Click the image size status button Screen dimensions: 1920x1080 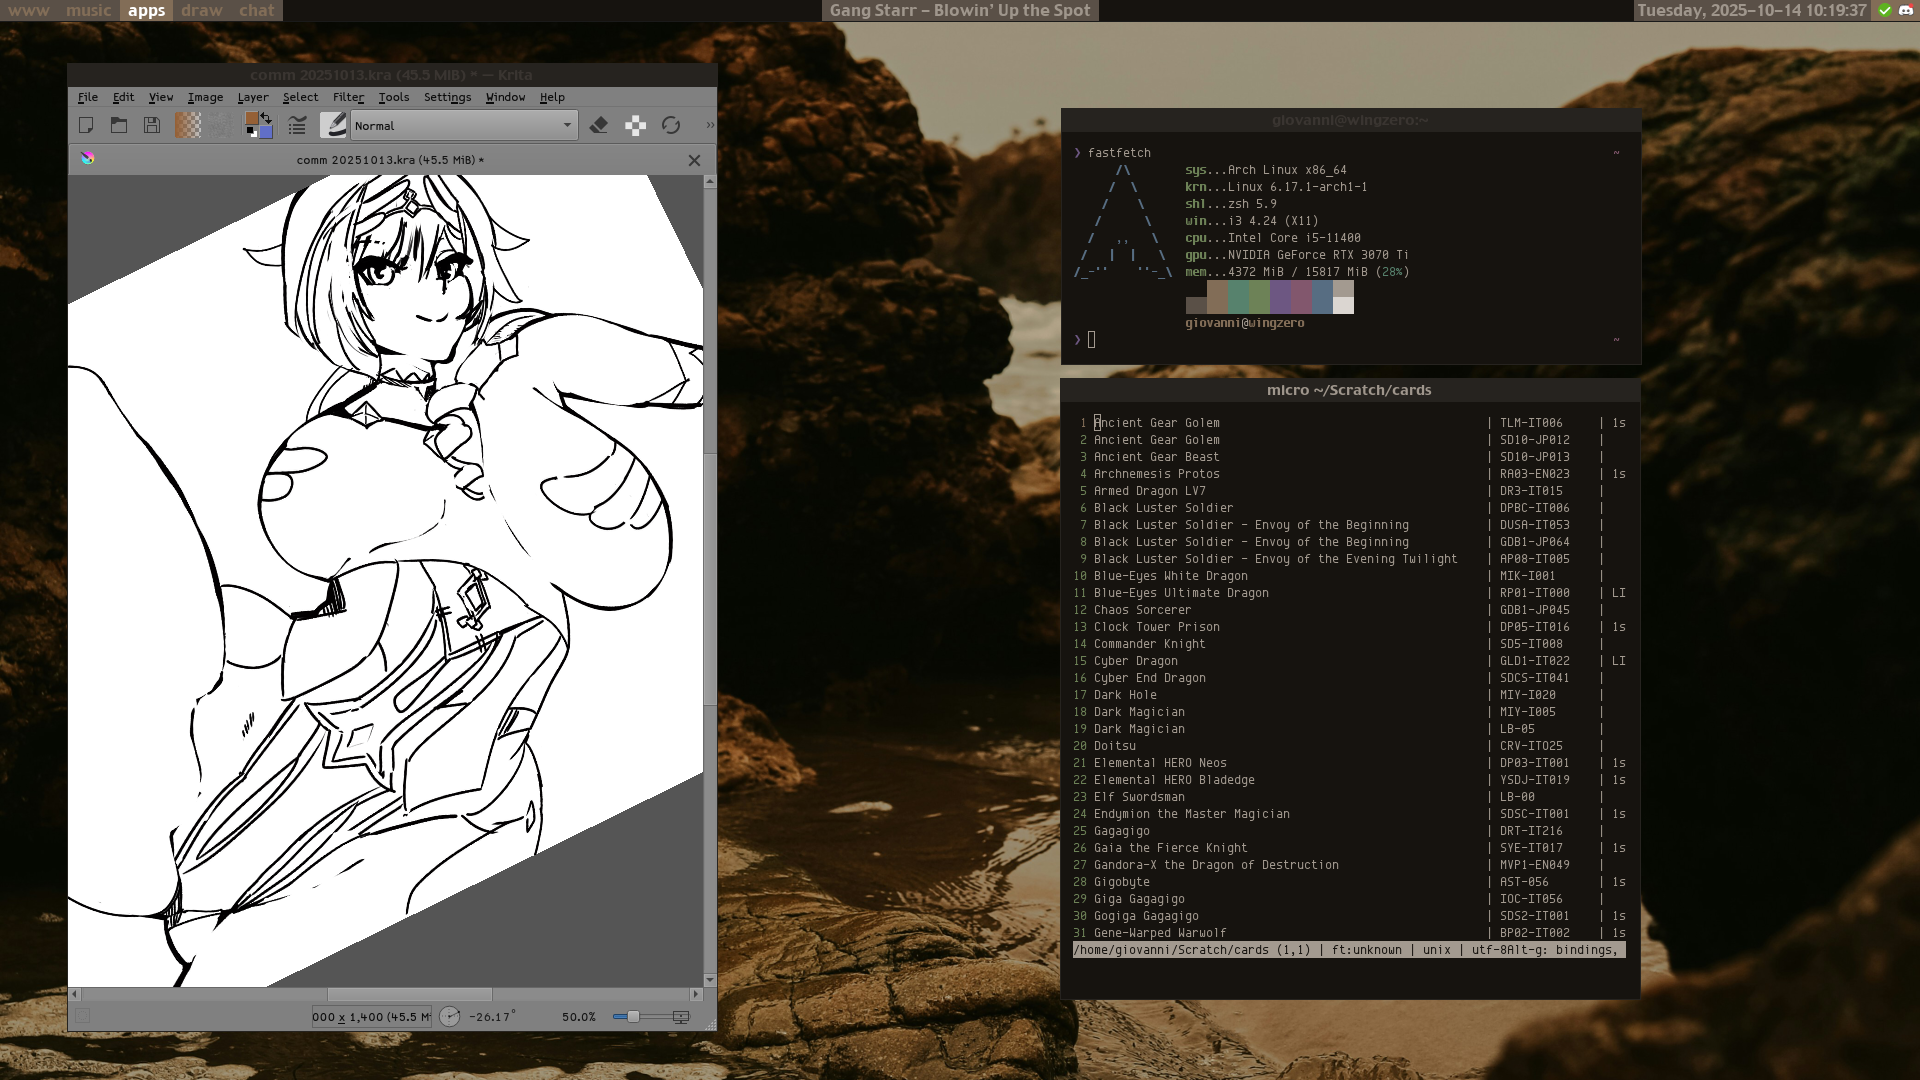370,1016
